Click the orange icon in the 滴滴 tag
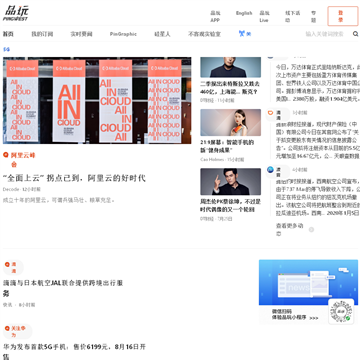The width and height of the screenshot is (360, 360). (x=7, y=264)
